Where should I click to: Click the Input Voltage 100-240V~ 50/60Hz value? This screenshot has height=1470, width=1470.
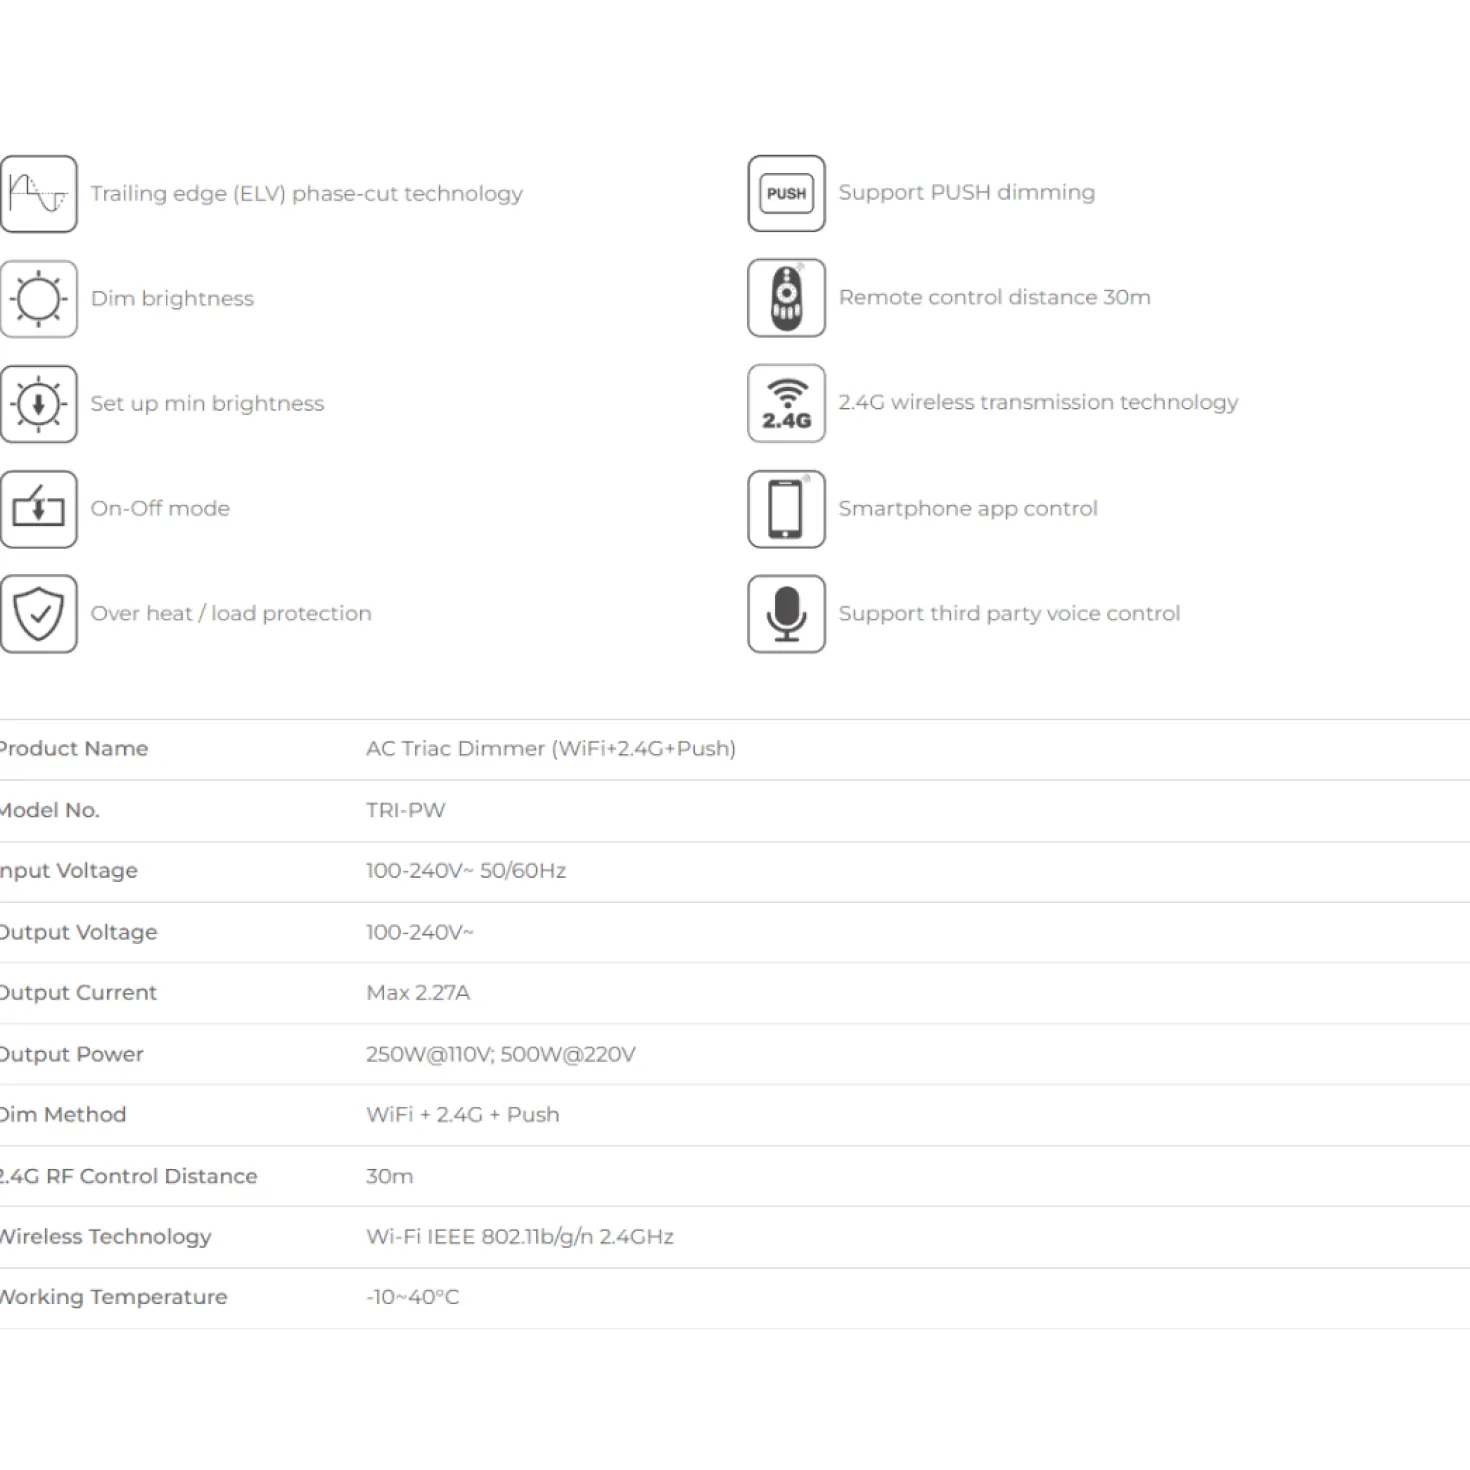pos(466,870)
